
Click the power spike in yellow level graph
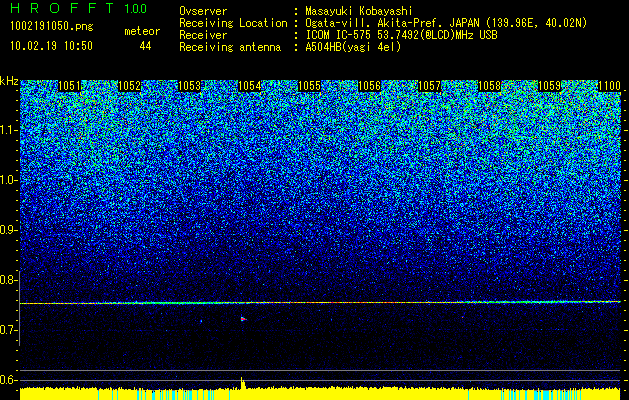(242, 383)
